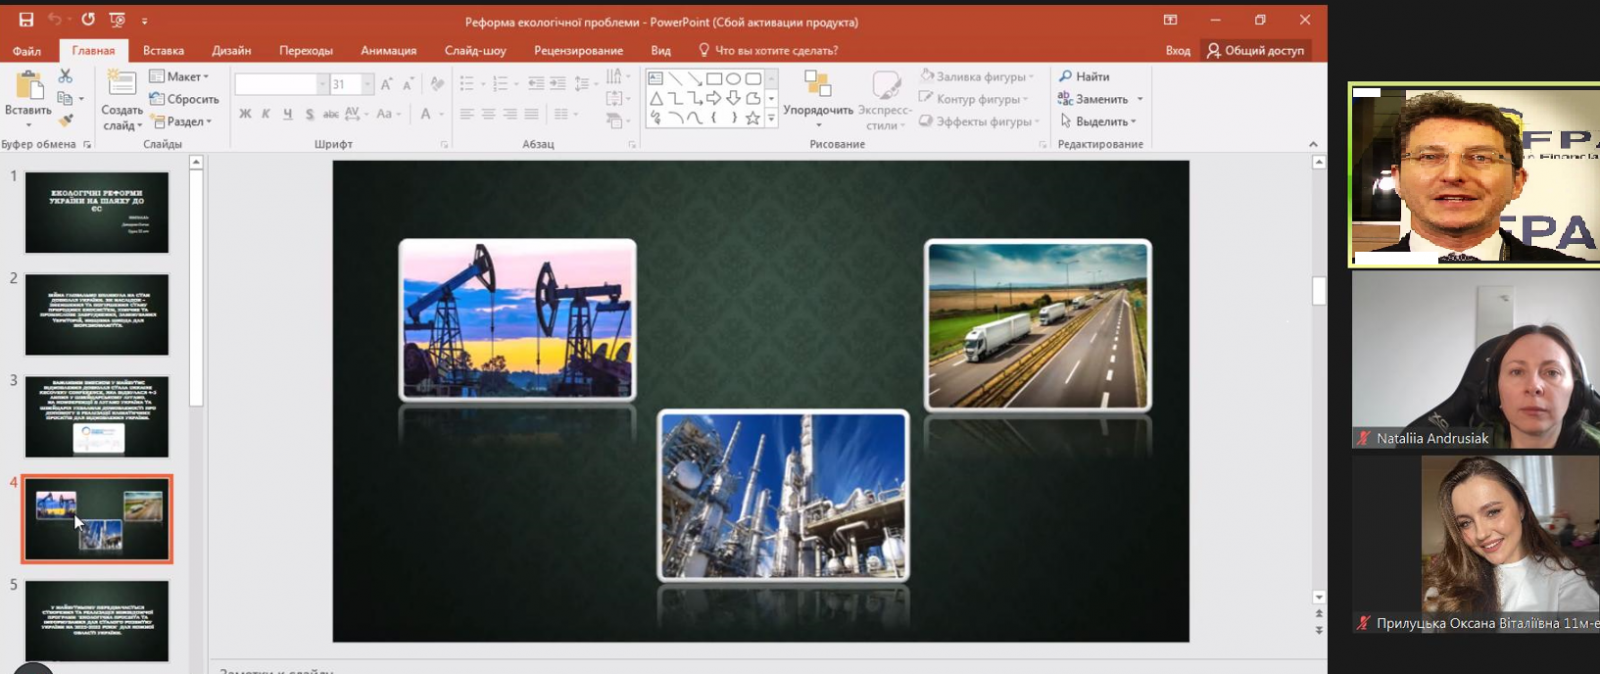Open the Макет layout dropdown
Image resolution: width=1600 pixels, height=674 pixels.
pos(180,76)
